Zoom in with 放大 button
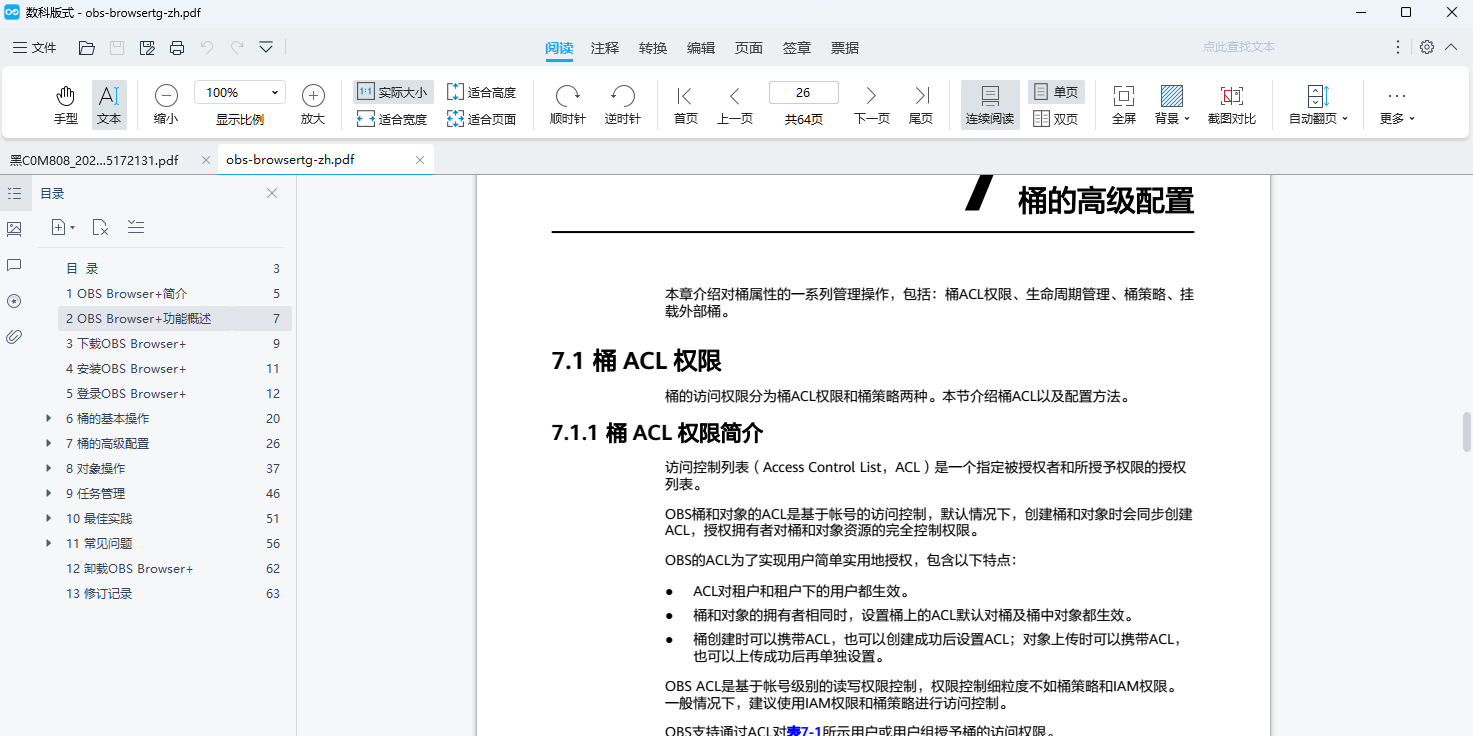 (x=313, y=105)
